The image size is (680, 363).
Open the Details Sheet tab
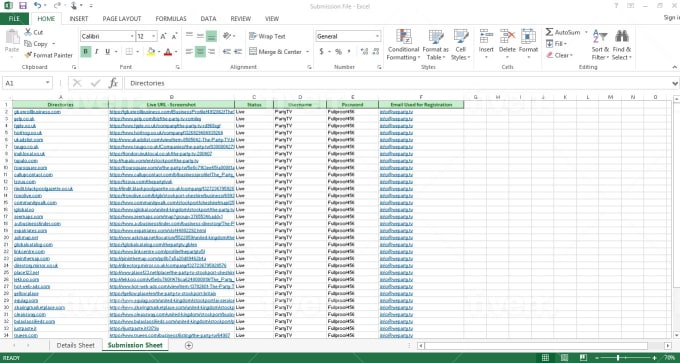[75, 345]
